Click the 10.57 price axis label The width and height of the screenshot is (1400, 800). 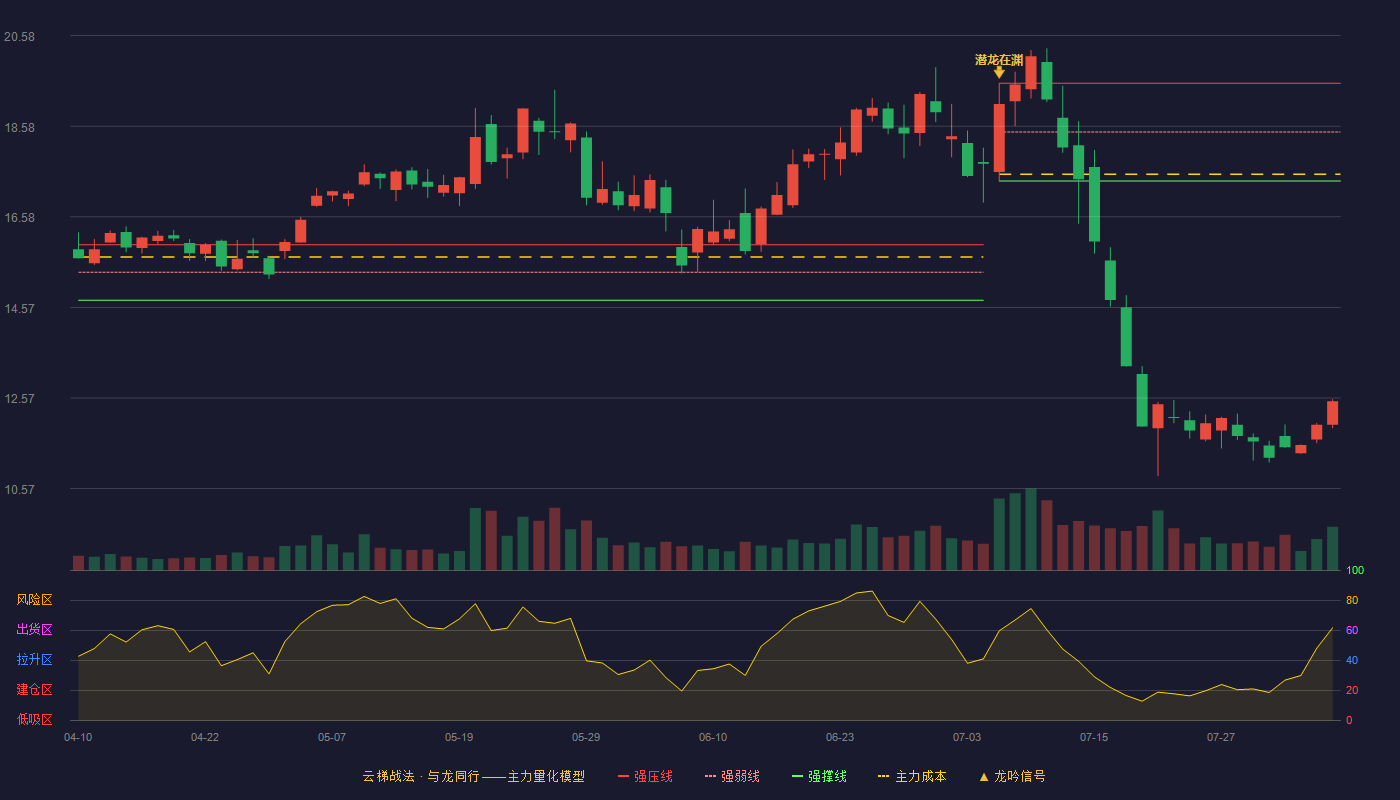pos(19,489)
